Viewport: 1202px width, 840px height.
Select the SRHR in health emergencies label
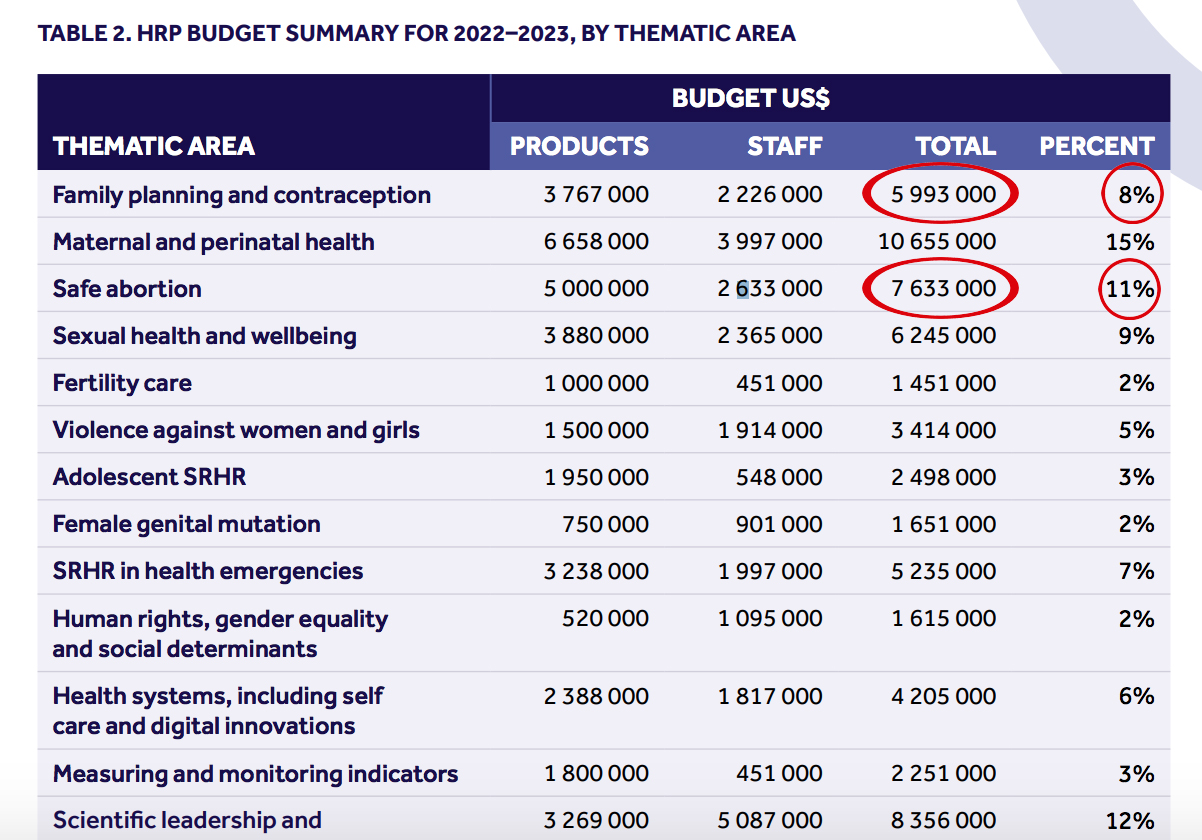(208, 571)
